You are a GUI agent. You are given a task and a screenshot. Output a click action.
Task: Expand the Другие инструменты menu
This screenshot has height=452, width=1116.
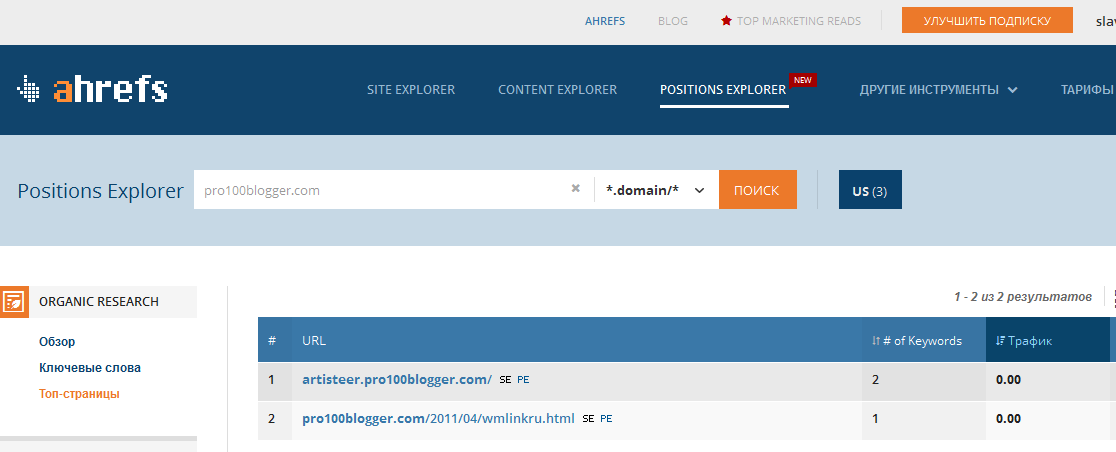point(938,90)
